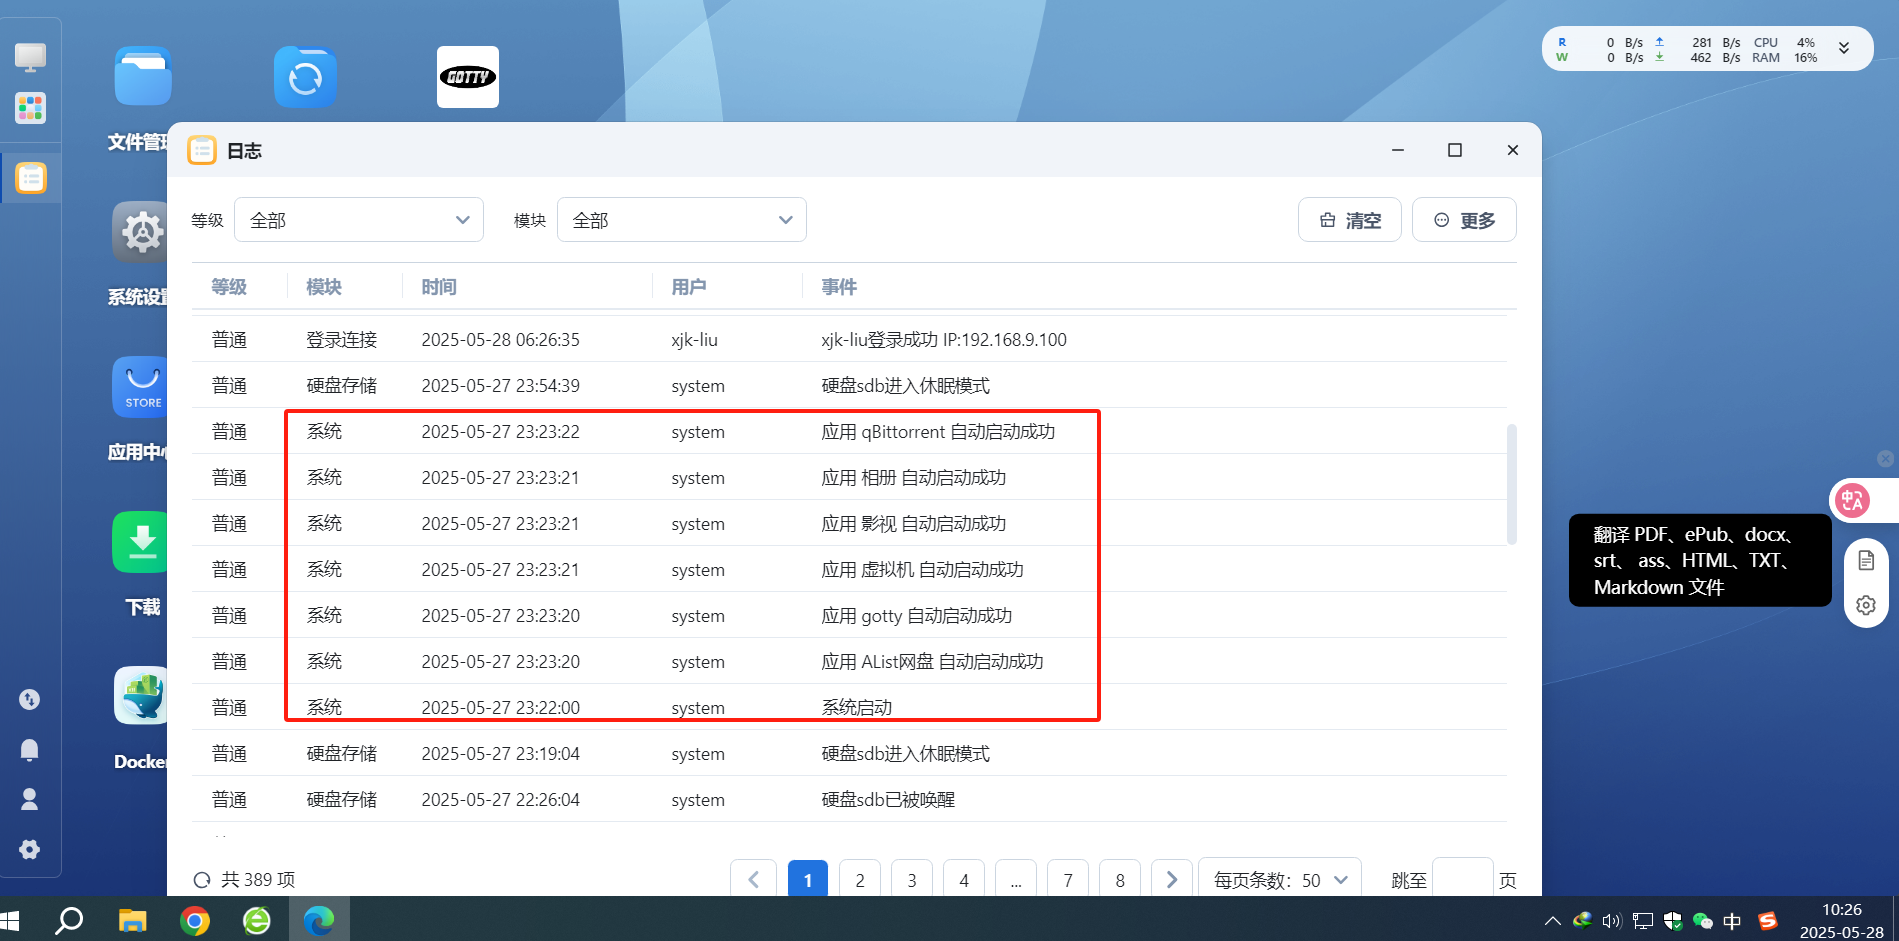
Task: Select the 应用 虚拟机 自动启动成功 row
Action: tap(850, 569)
